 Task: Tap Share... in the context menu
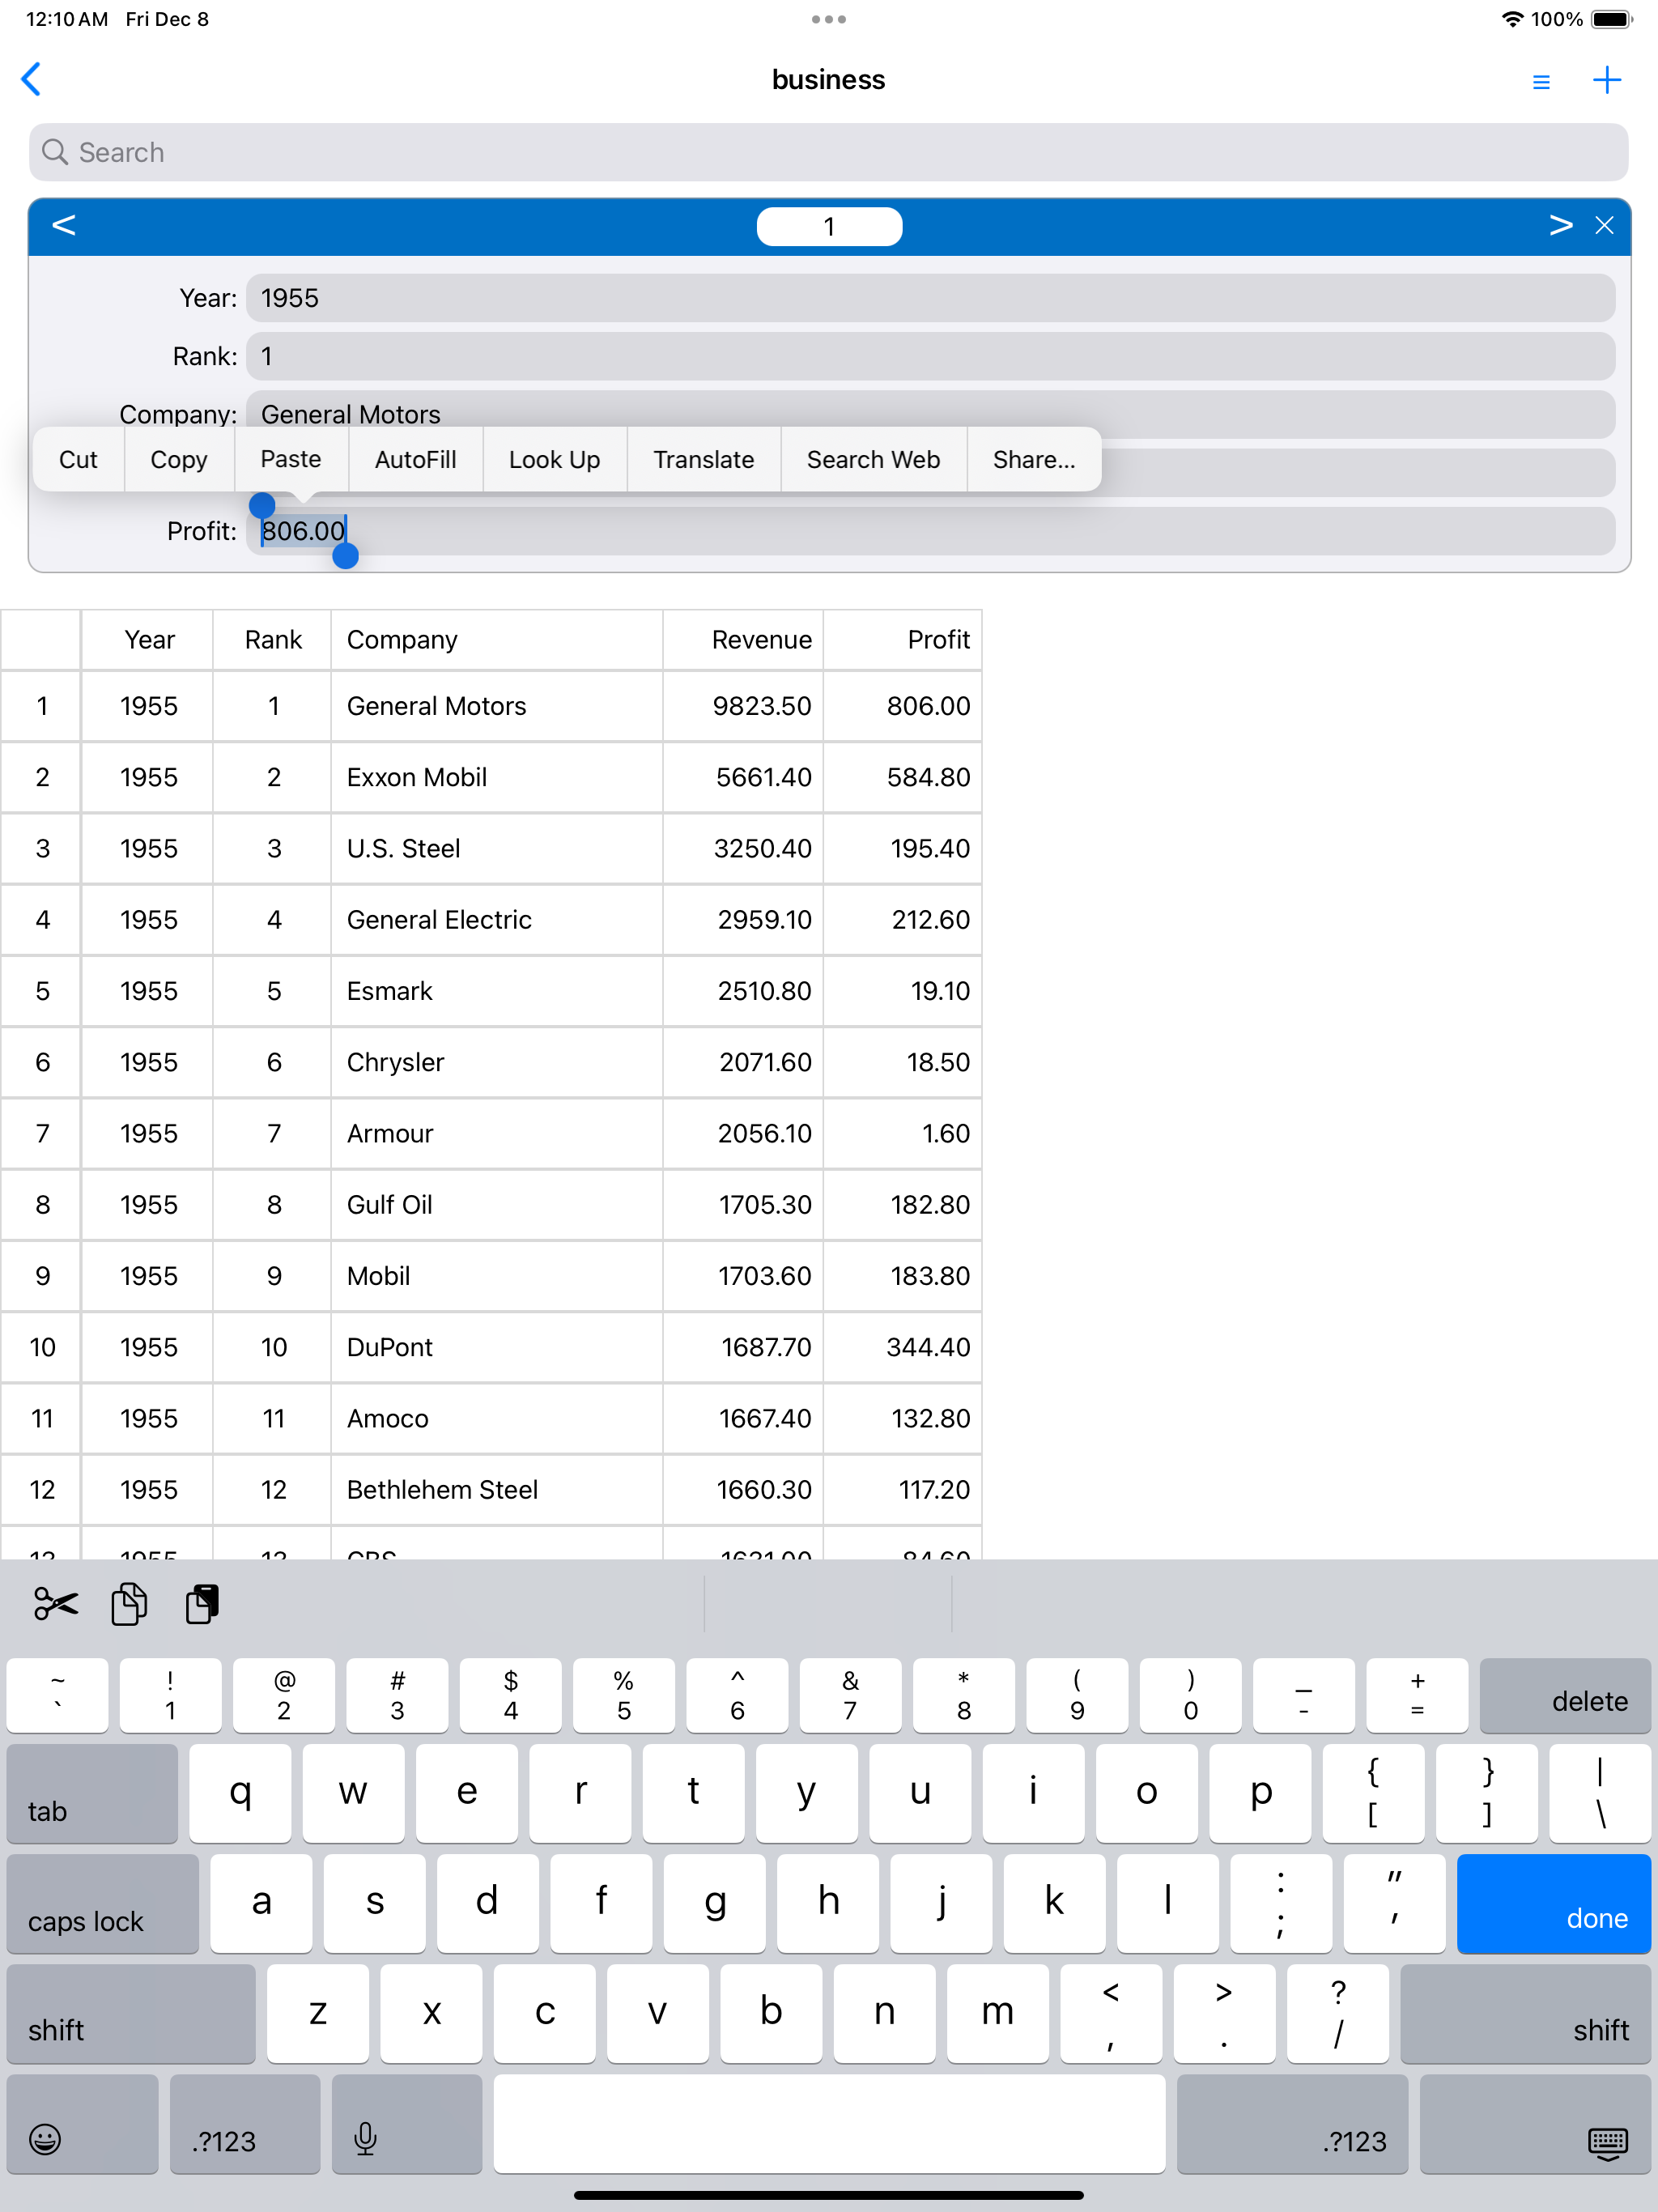click(1033, 459)
